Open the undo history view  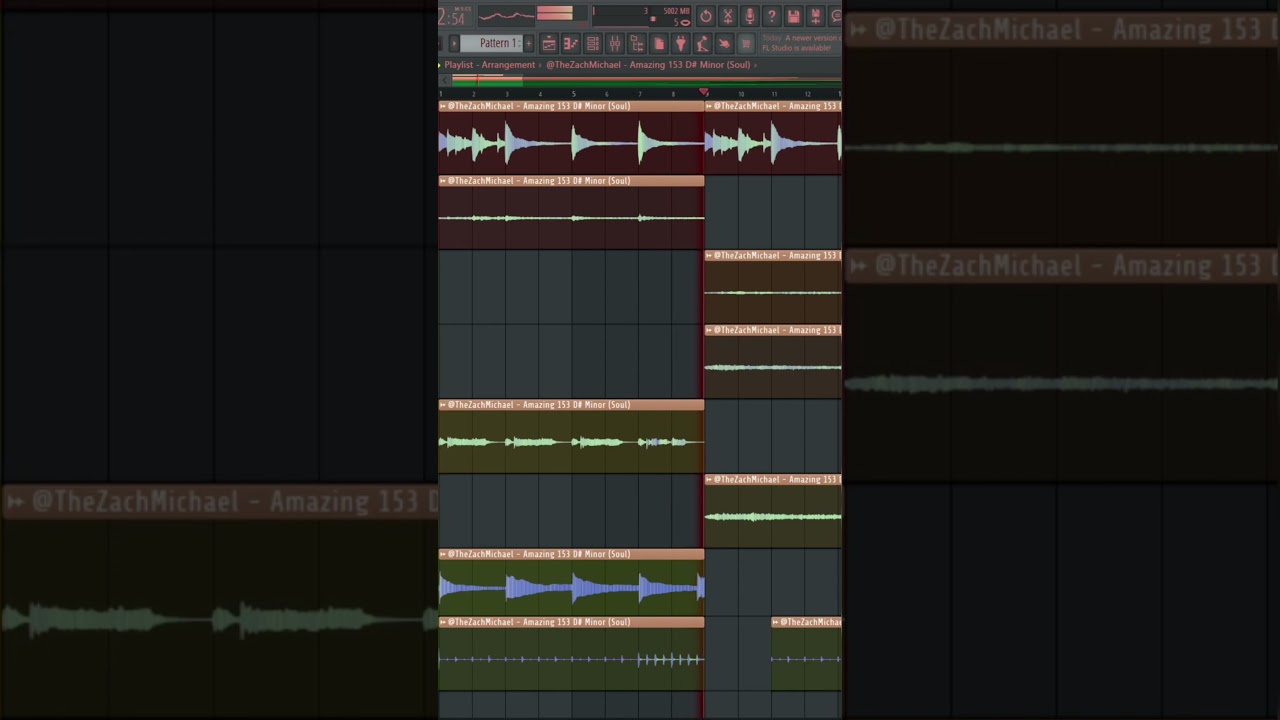(706, 16)
